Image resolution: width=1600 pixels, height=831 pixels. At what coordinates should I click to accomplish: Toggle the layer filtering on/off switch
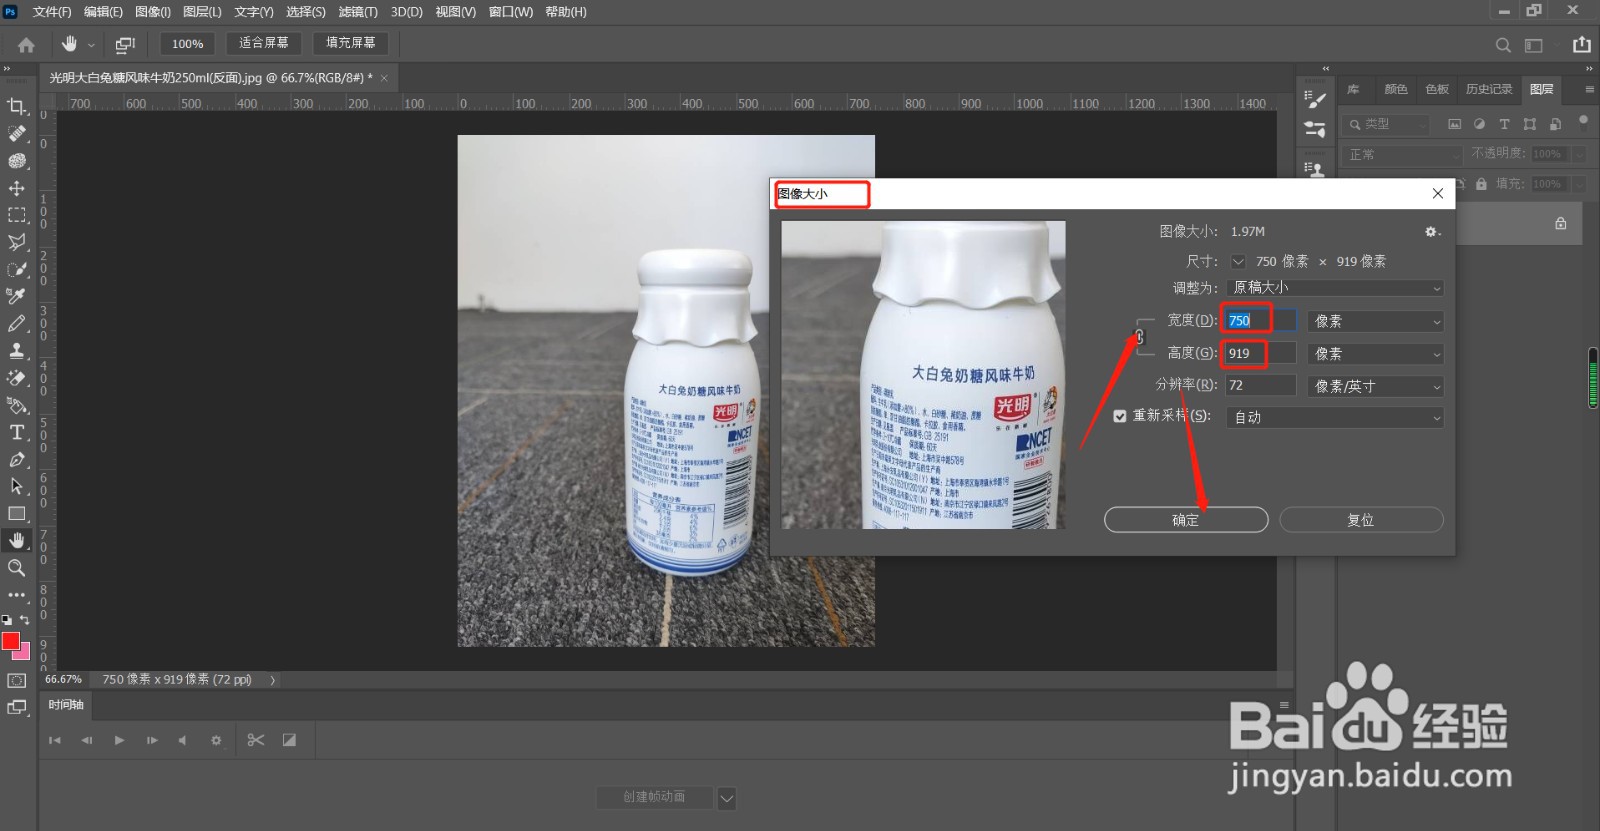click(1583, 122)
